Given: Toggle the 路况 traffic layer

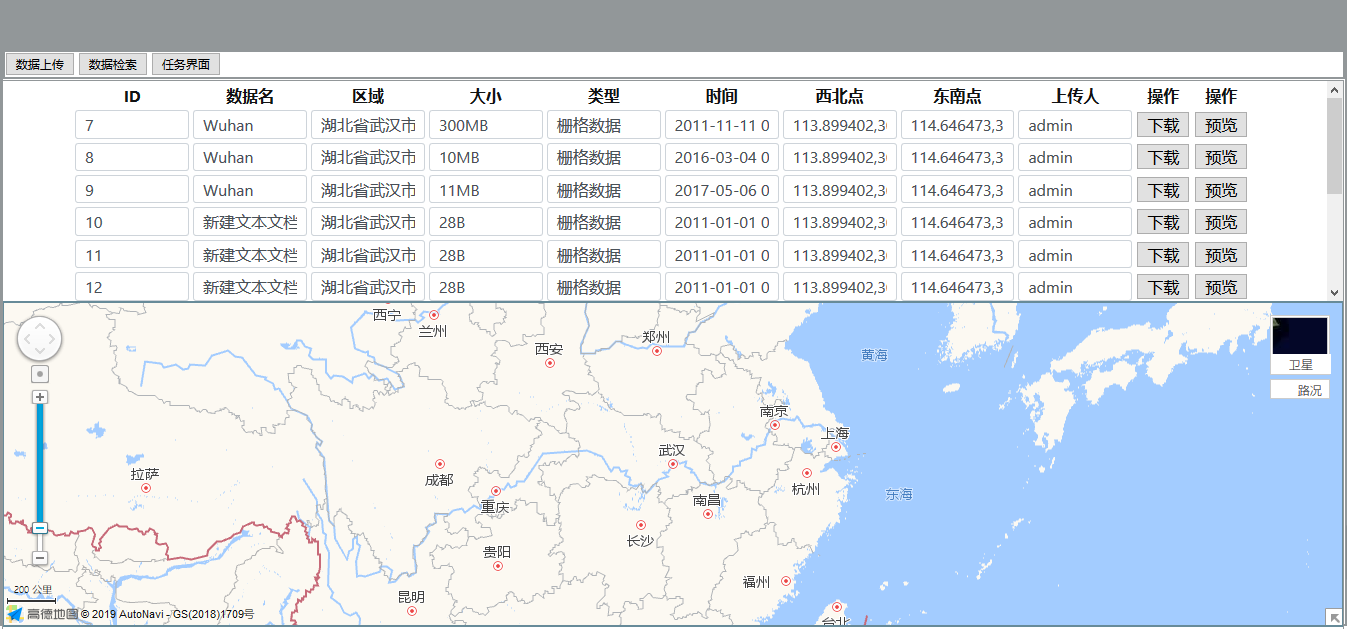Looking at the screenshot, I should click(1300, 390).
